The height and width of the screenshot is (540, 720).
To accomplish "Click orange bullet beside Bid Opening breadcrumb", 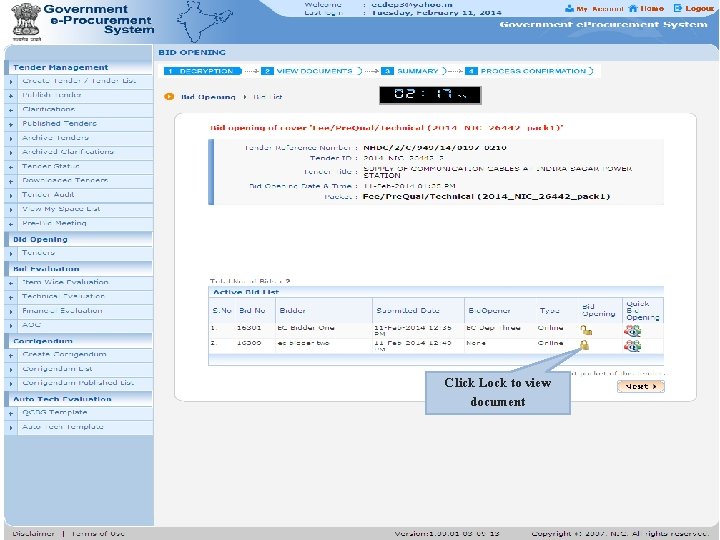I will pos(169,96).
